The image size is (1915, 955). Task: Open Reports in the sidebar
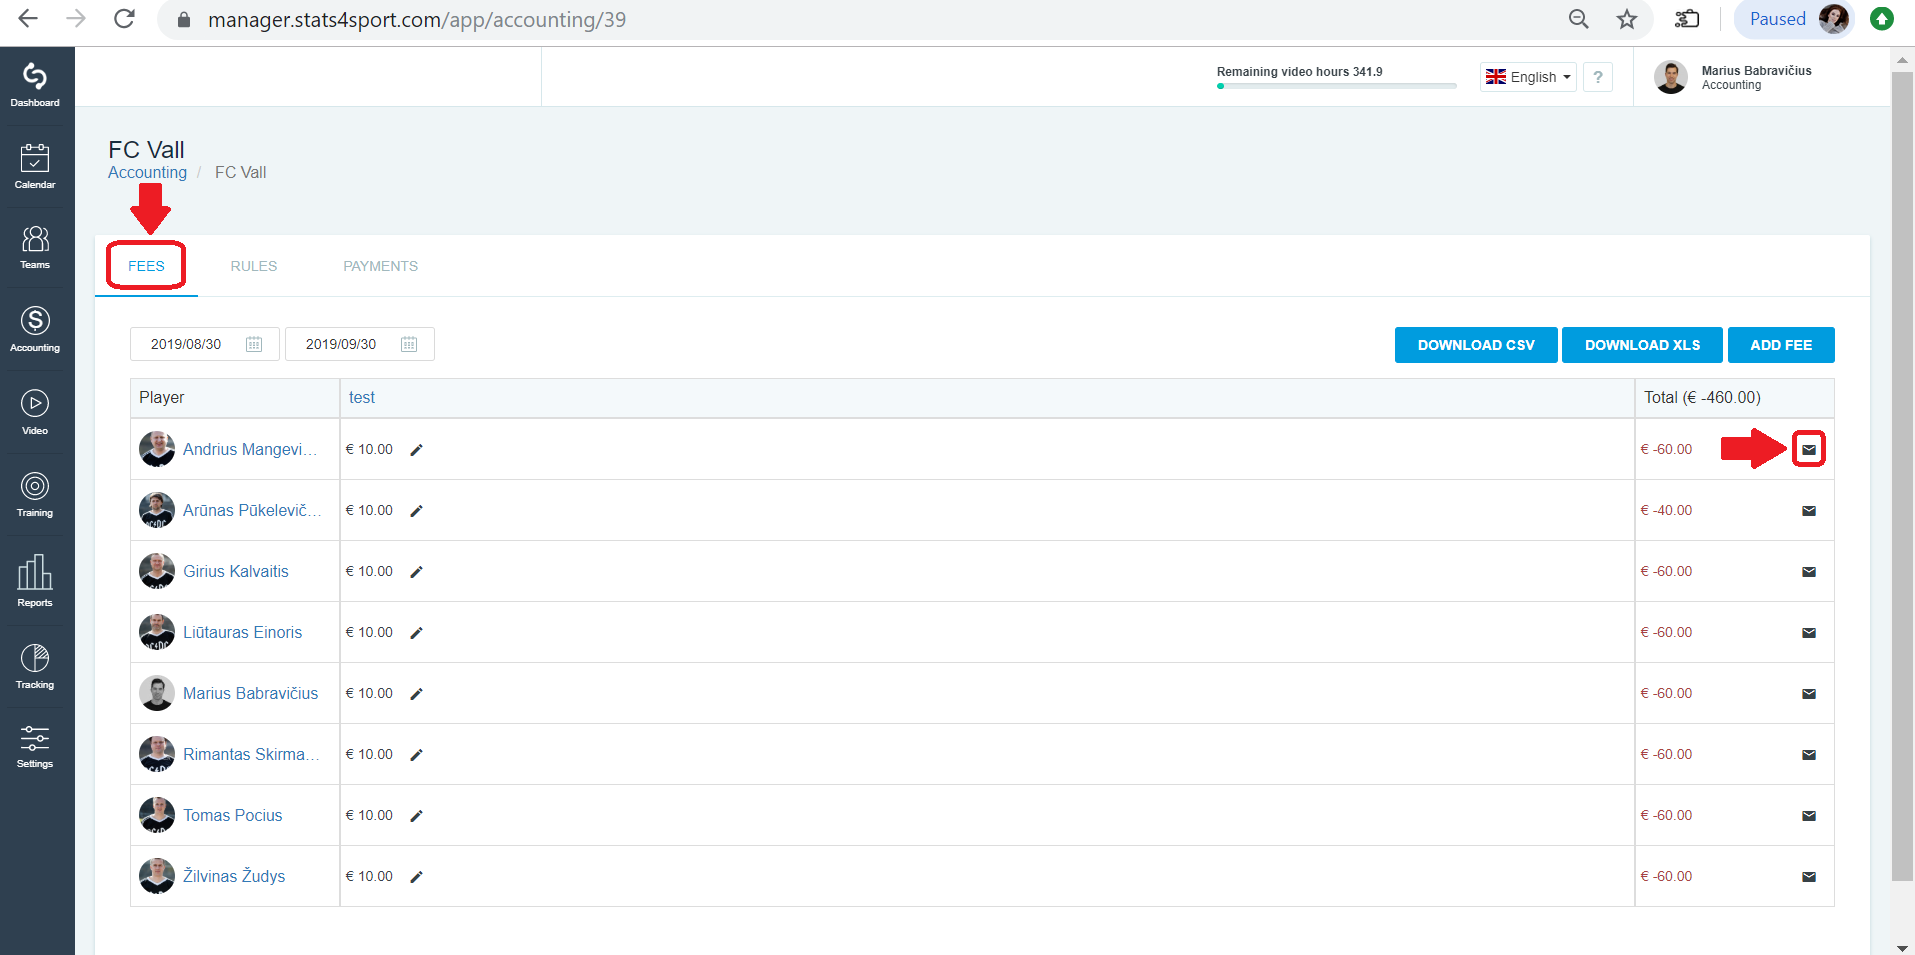point(35,581)
